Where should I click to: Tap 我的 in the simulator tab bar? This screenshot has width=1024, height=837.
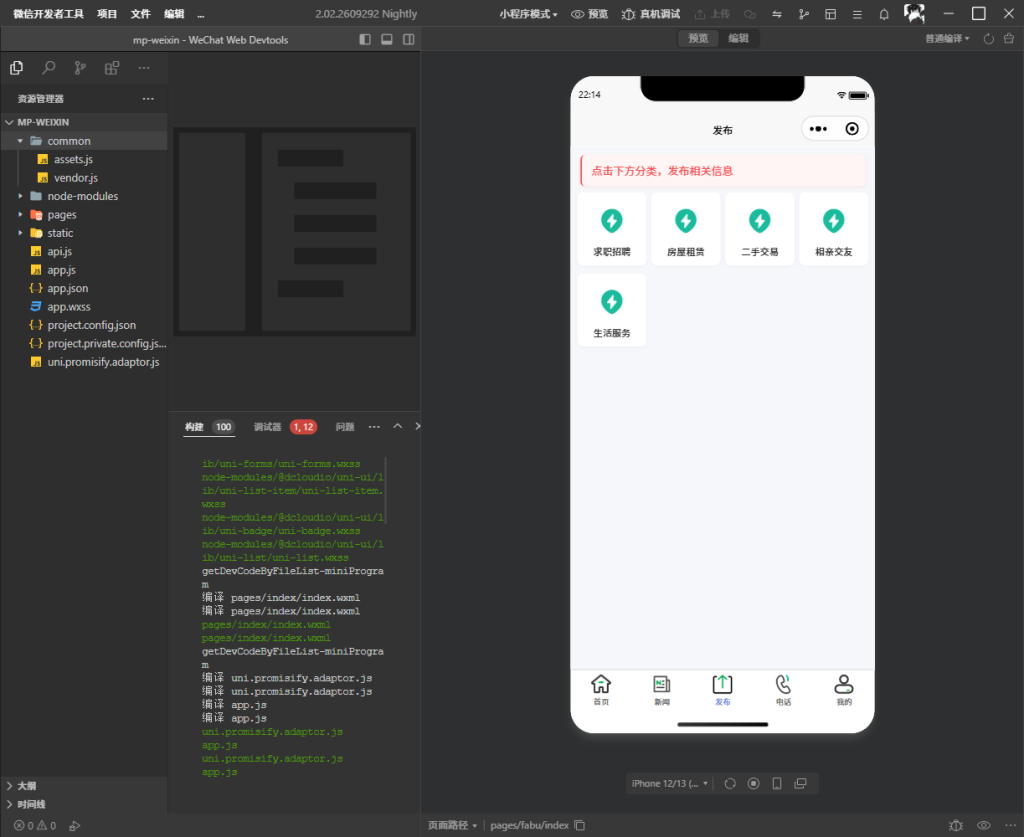point(844,691)
